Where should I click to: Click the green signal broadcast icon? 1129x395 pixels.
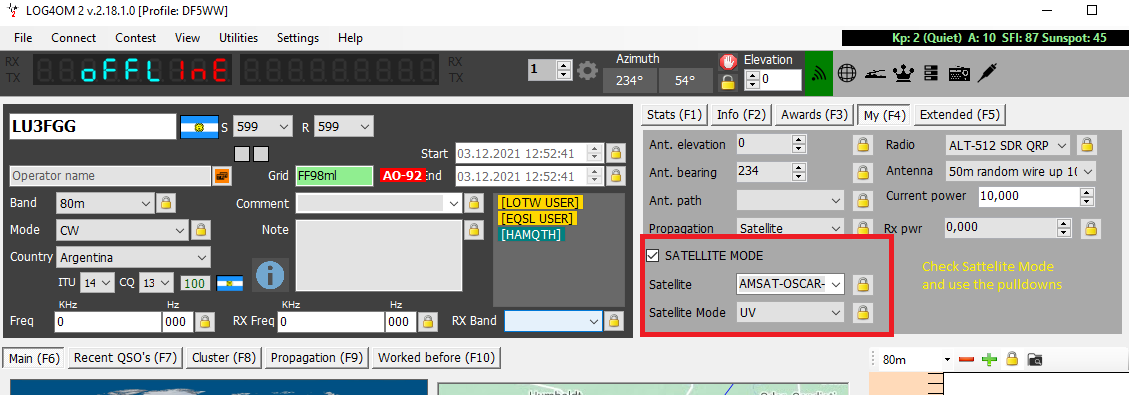[819, 73]
